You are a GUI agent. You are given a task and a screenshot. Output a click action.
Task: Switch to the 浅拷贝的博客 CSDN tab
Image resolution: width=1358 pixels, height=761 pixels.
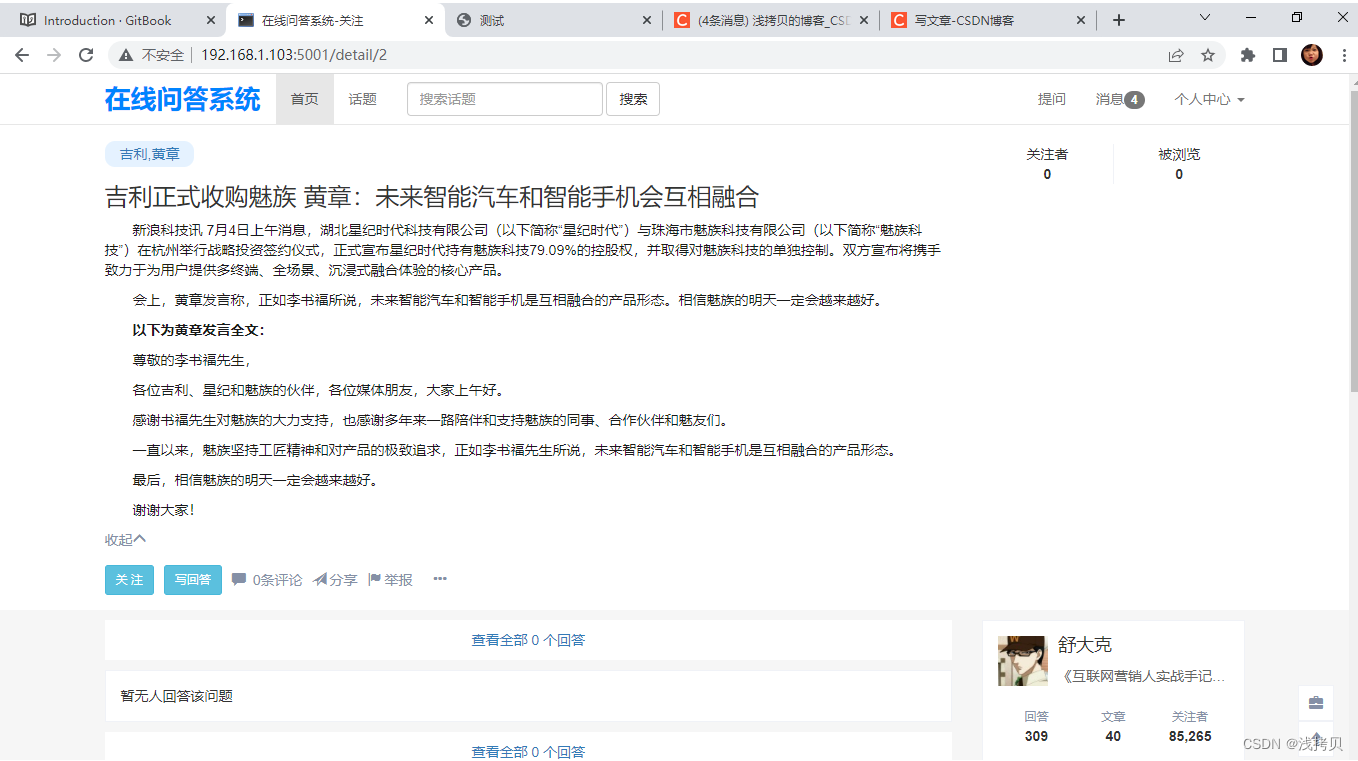pos(770,20)
